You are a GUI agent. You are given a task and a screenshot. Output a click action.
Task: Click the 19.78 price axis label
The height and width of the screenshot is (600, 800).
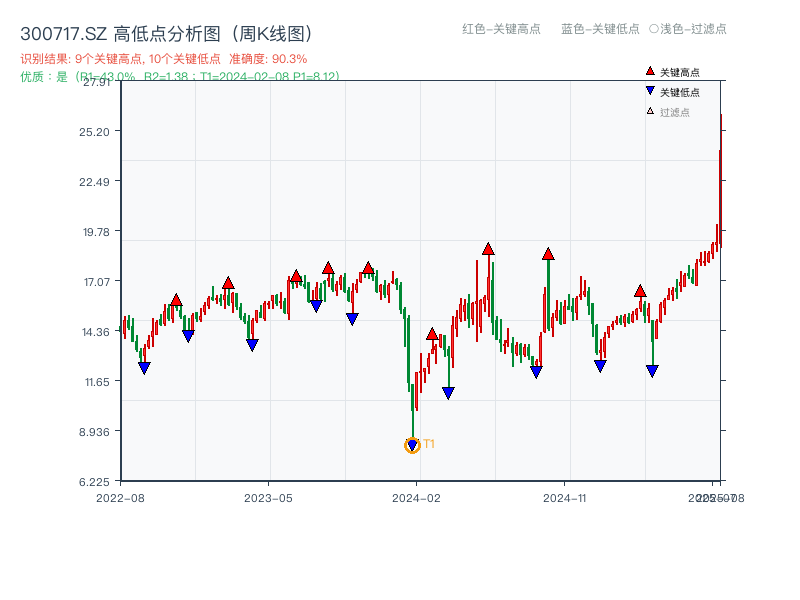click(x=96, y=232)
